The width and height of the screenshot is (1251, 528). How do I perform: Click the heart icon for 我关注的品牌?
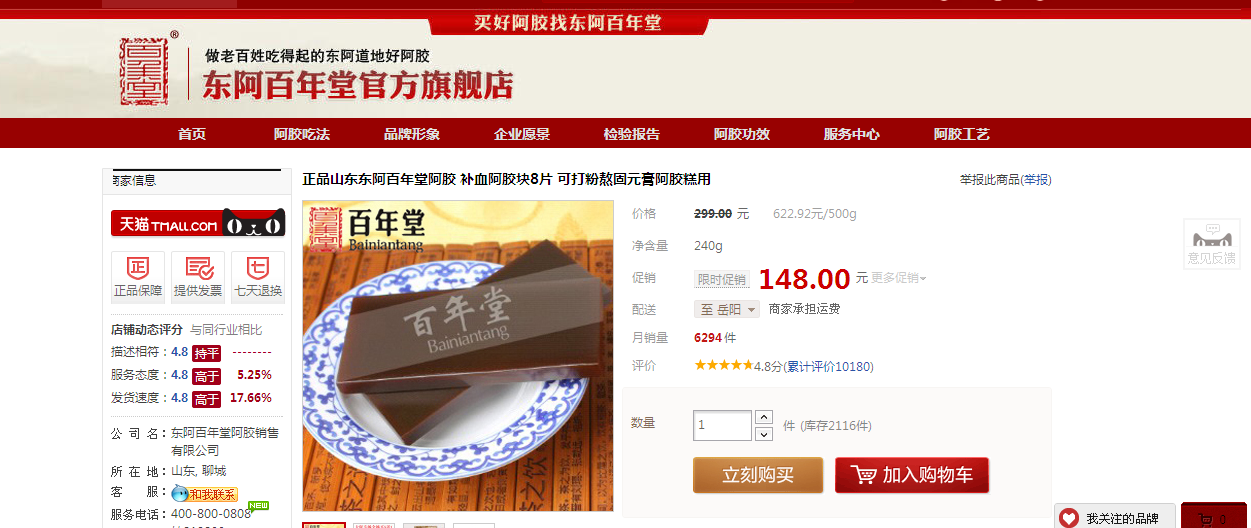point(1069,518)
